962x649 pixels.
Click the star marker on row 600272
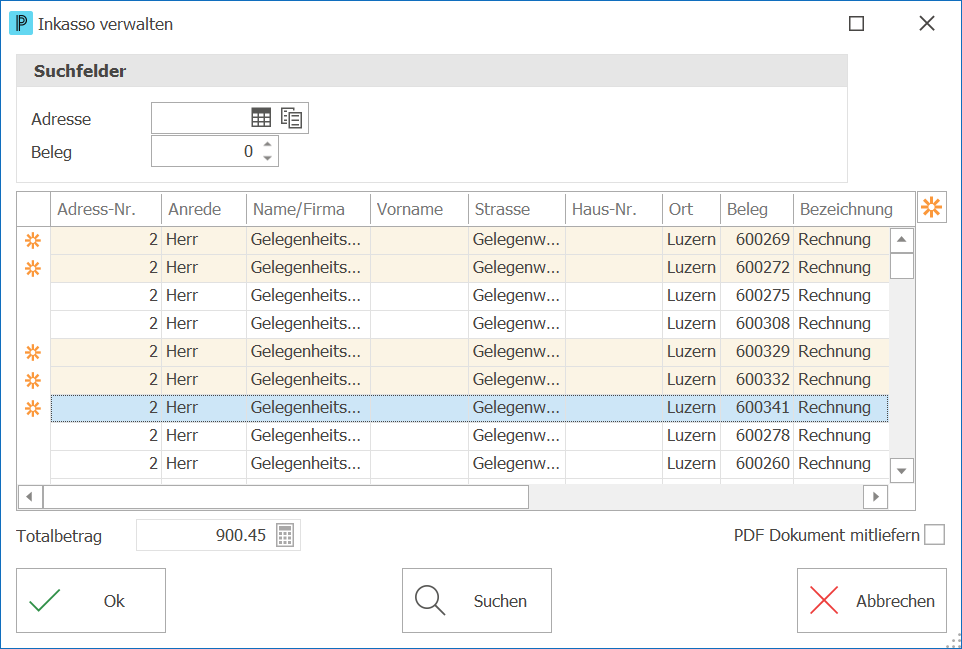pyautogui.click(x=33, y=268)
